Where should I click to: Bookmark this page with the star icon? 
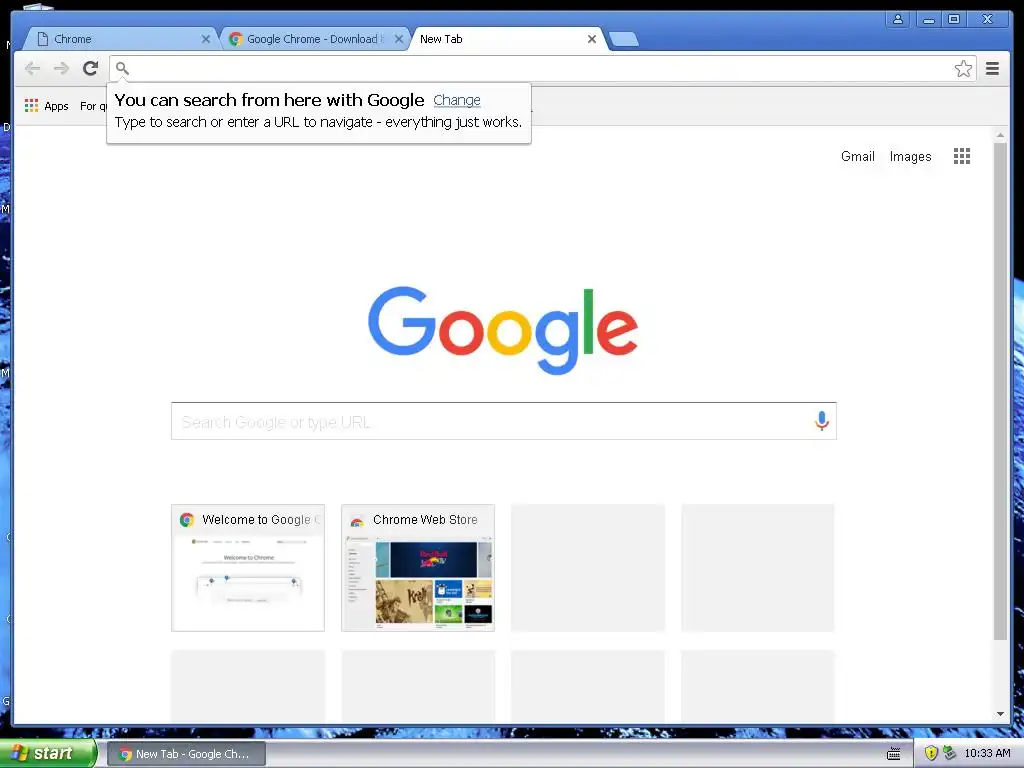coord(963,69)
